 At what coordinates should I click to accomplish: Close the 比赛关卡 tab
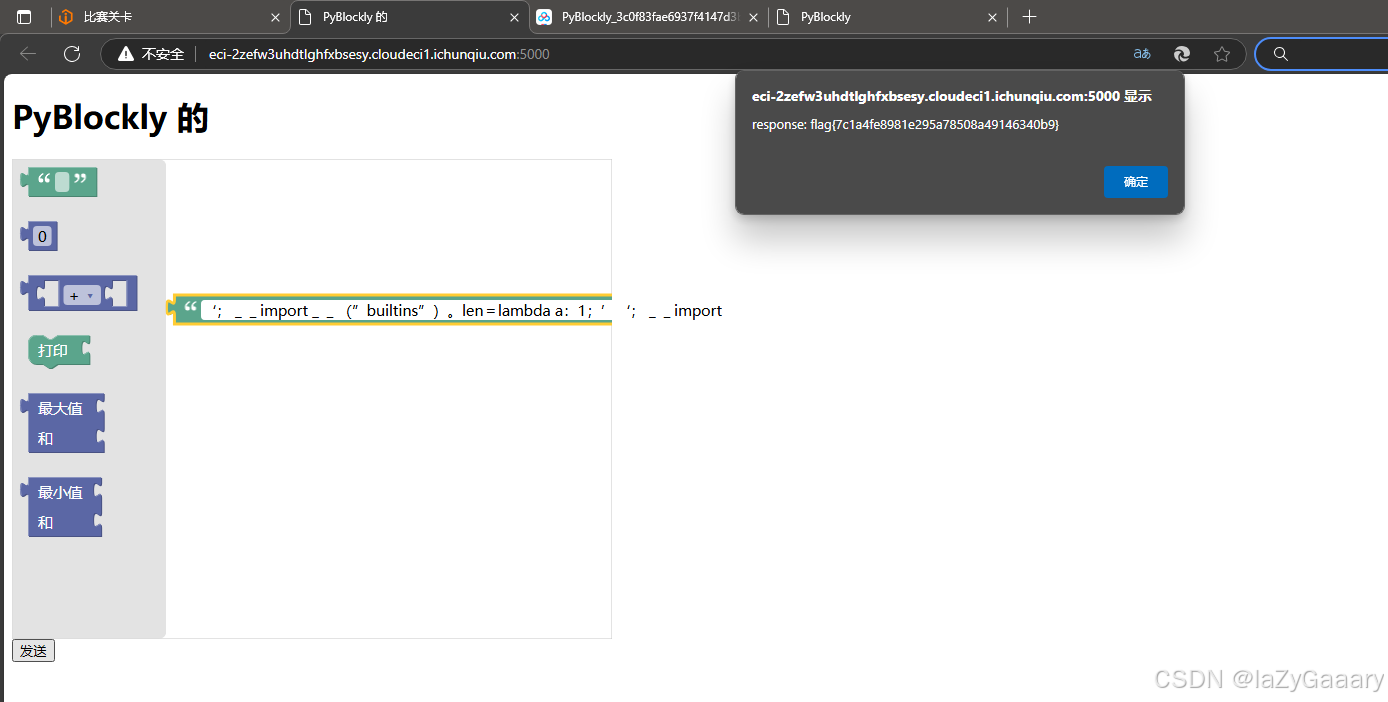[x=276, y=17]
